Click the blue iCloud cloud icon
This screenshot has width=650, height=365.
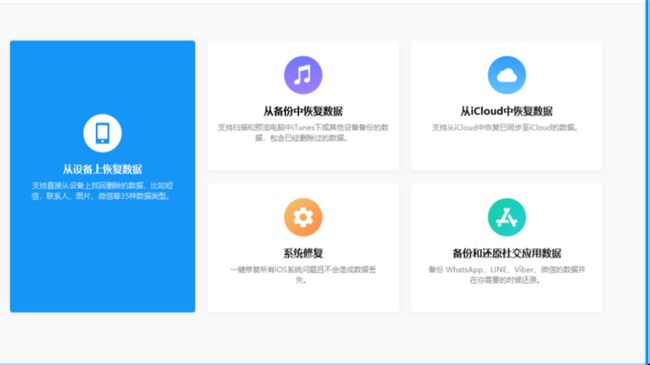tap(507, 75)
